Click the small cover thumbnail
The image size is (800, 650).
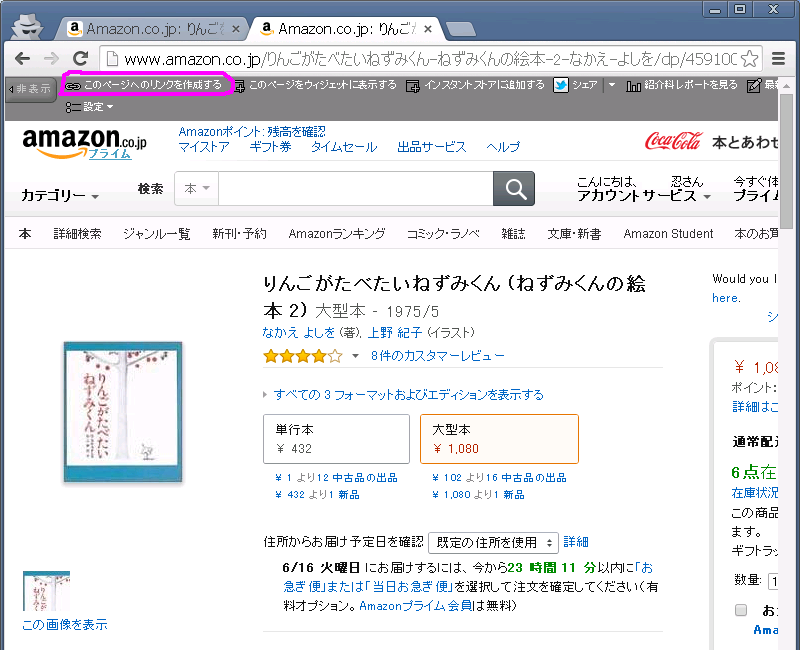[46, 591]
